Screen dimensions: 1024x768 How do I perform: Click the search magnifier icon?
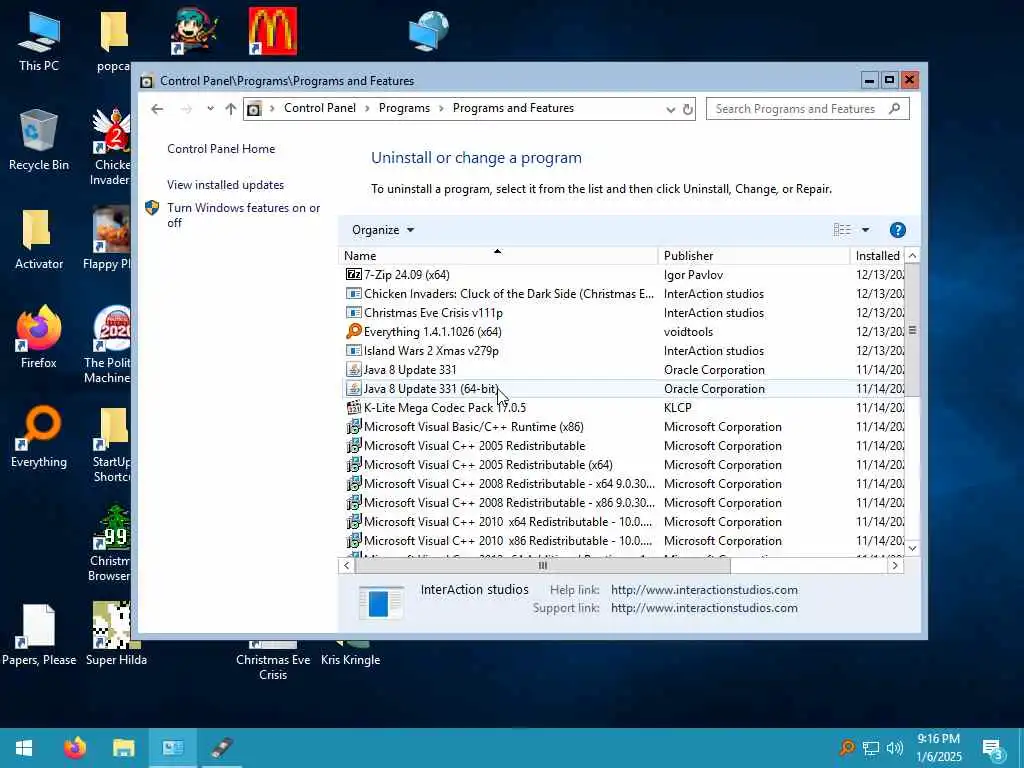click(x=895, y=108)
